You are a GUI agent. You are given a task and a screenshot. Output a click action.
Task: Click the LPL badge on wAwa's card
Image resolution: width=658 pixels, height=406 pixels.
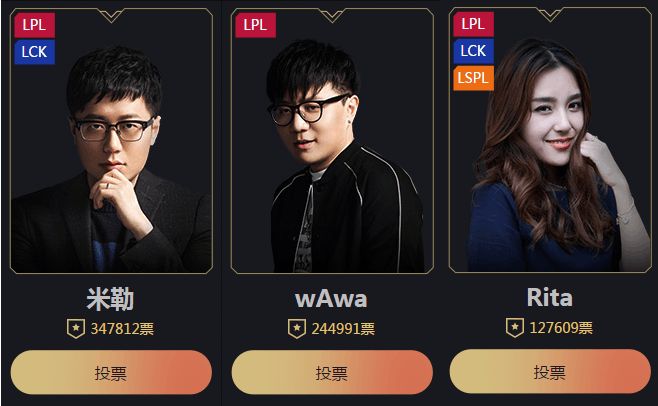[x=255, y=25]
